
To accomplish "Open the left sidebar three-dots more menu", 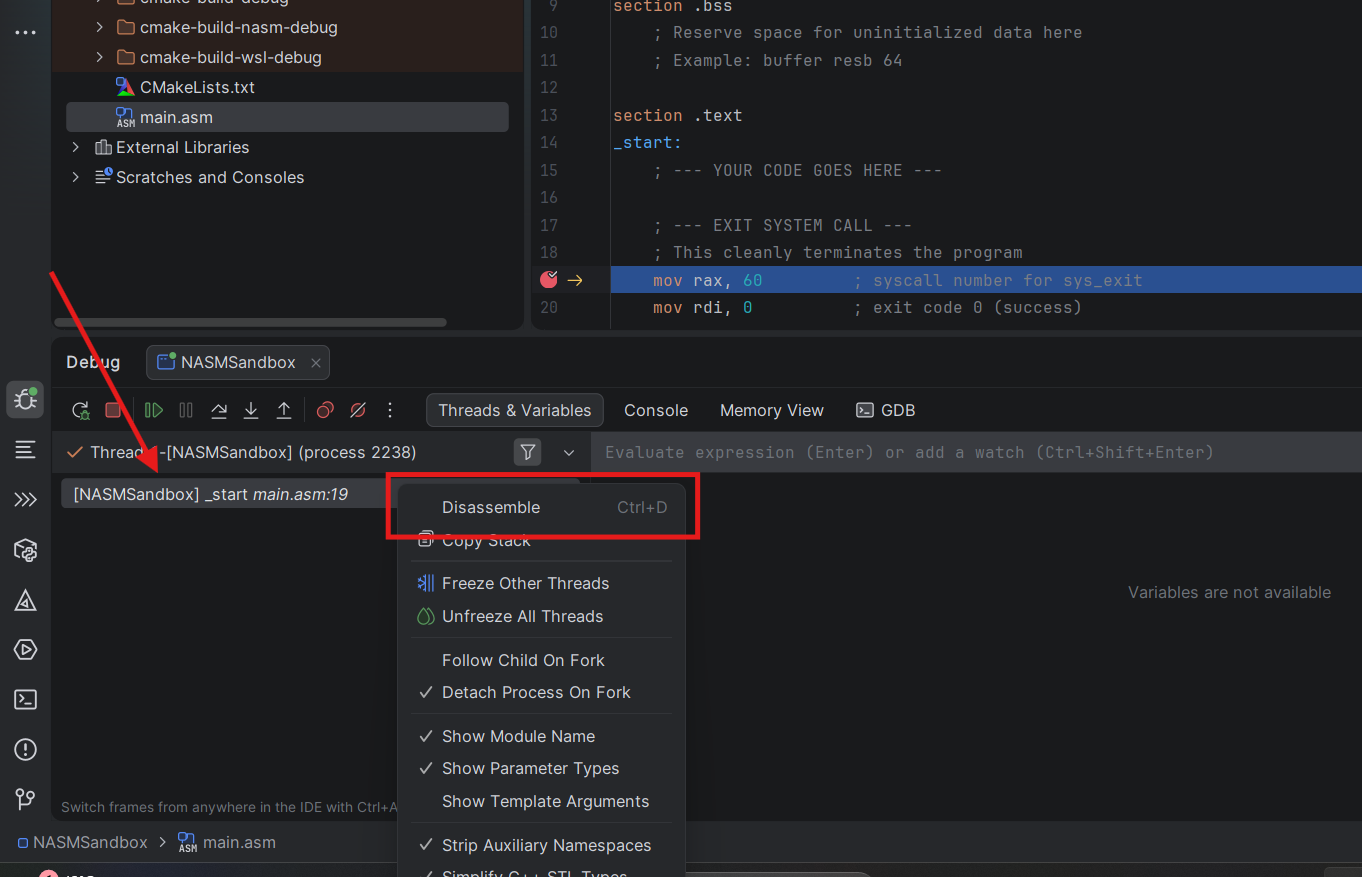I will pyautogui.click(x=25, y=33).
